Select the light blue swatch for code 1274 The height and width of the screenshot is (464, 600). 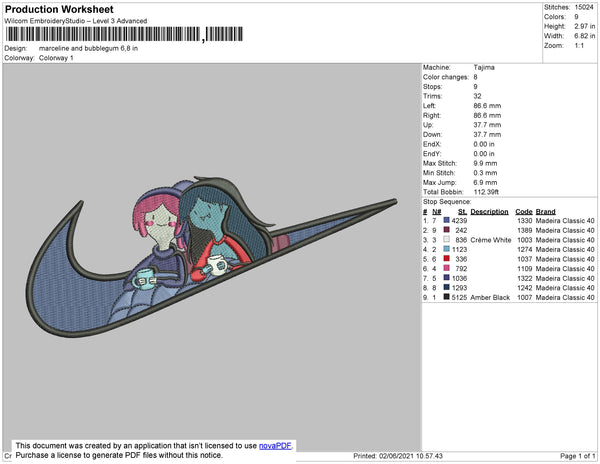(447, 249)
